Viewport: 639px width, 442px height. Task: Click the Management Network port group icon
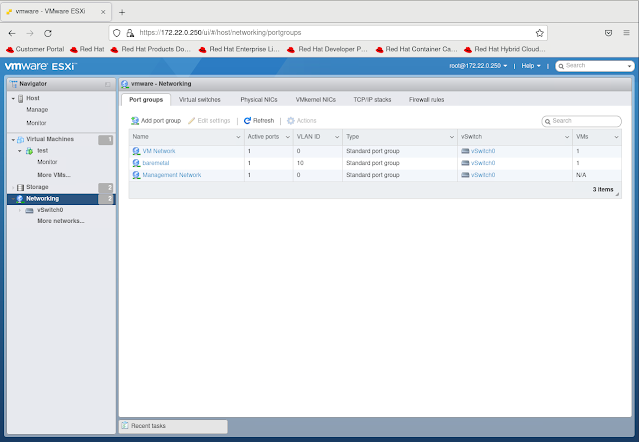(x=136, y=175)
